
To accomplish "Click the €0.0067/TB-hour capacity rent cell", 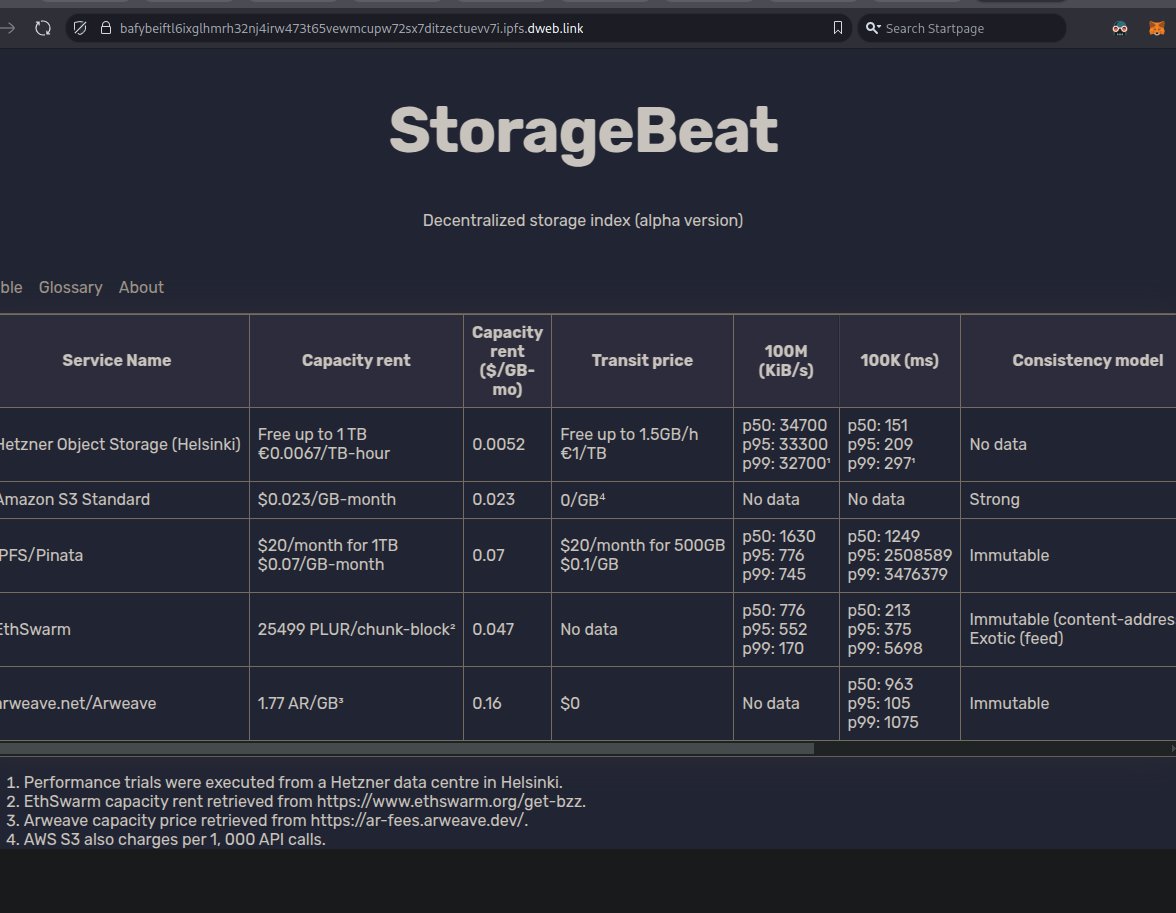I will tap(356, 444).
